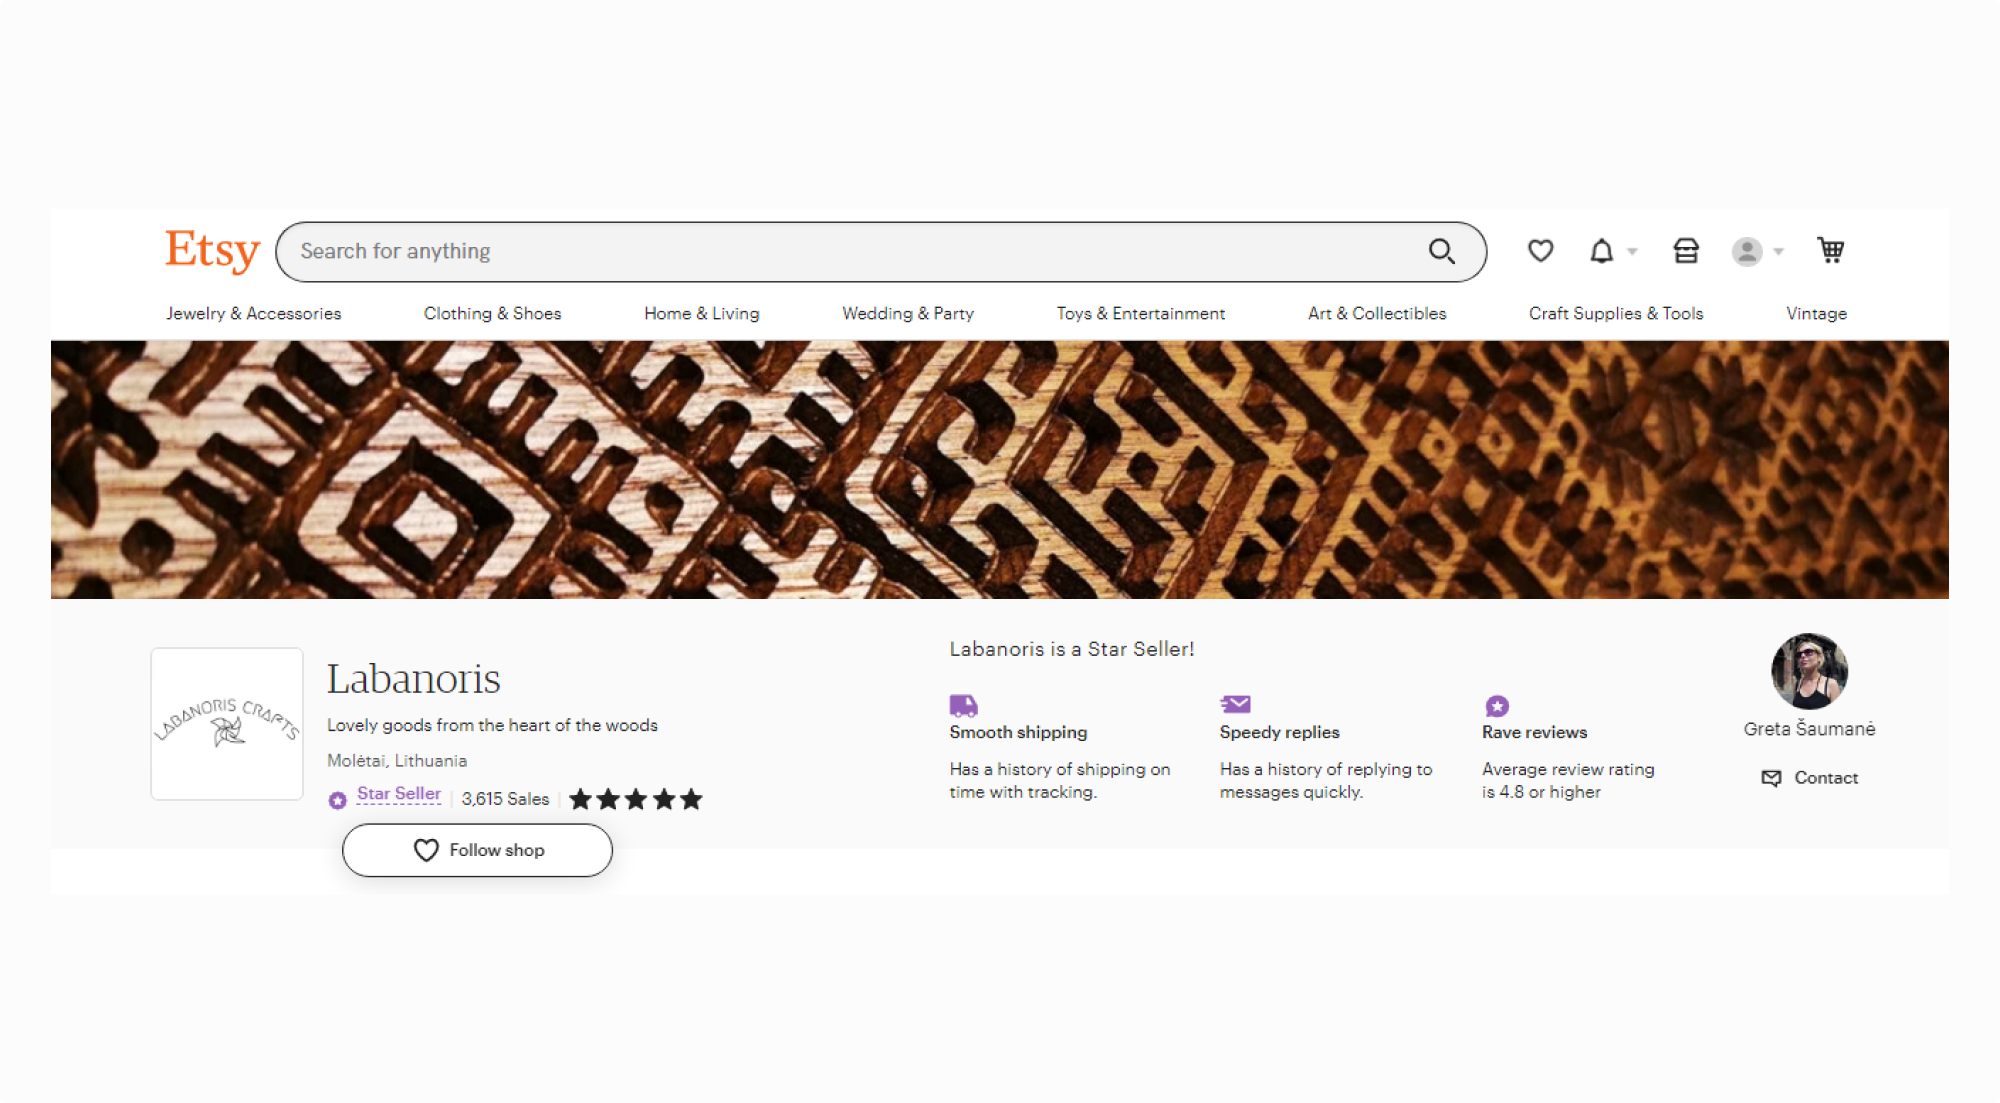Open favorites heart icon in header
Viewport: 2000px width, 1103px height.
pyautogui.click(x=1540, y=251)
